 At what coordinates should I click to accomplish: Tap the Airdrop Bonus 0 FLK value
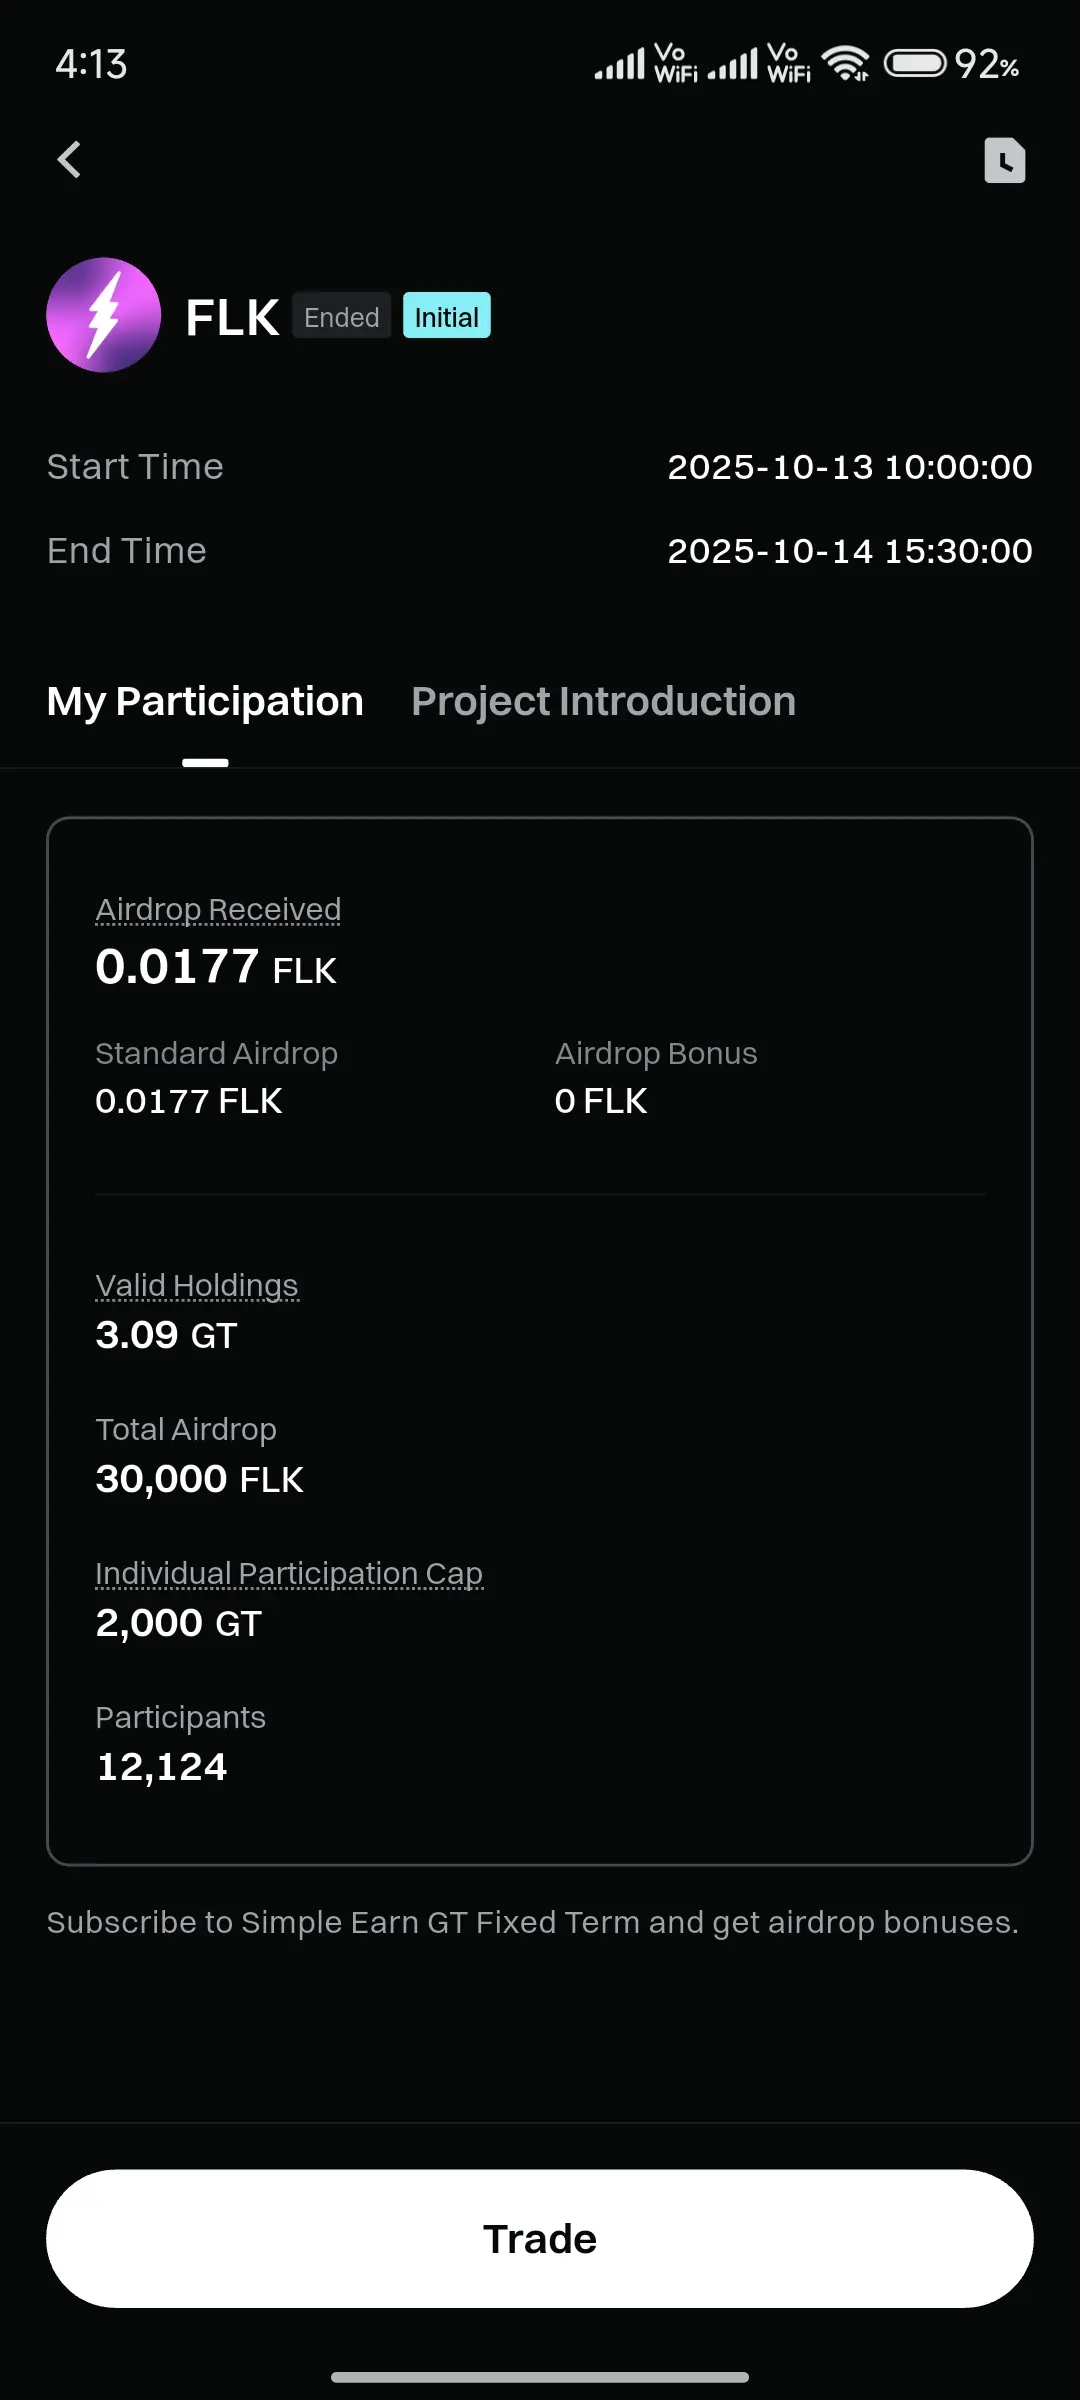[x=601, y=1101]
